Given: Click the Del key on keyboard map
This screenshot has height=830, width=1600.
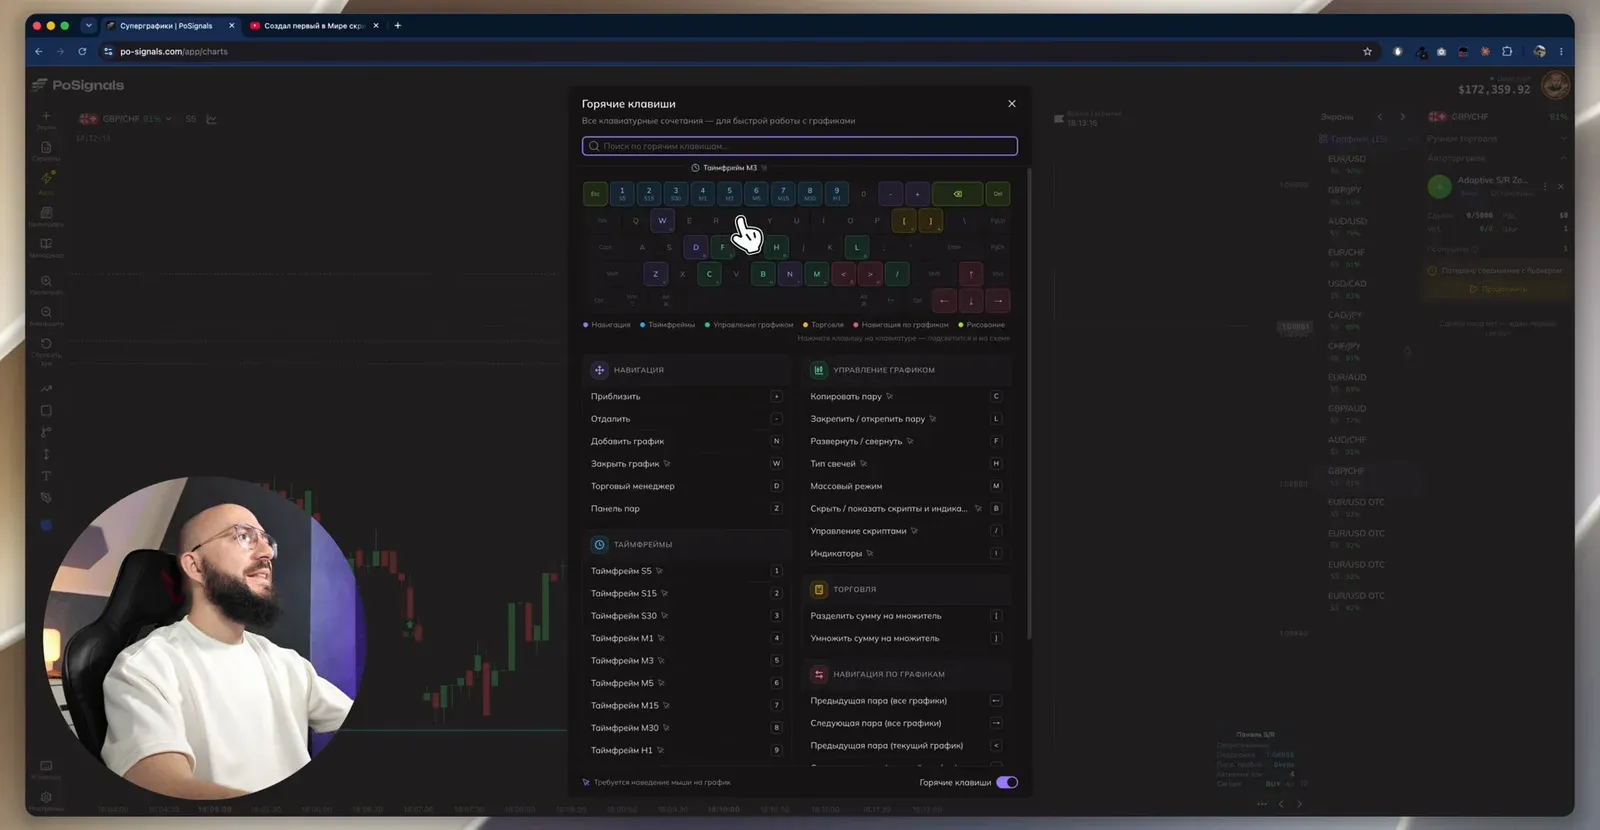Looking at the screenshot, I should (997, 194).
